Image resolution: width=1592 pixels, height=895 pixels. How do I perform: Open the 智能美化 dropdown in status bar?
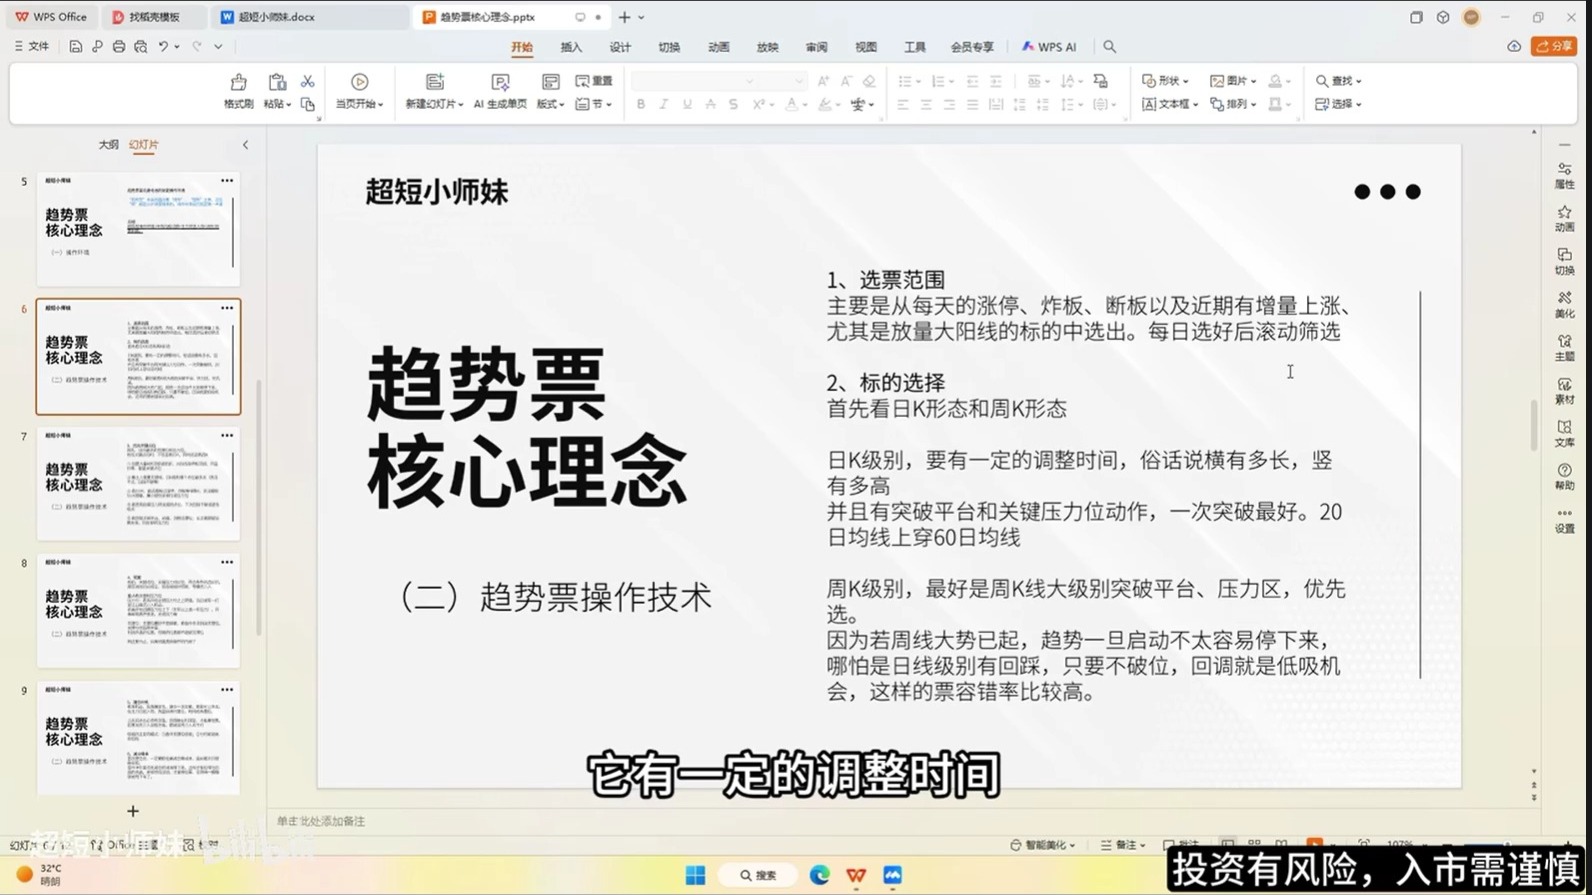tap(1042, 845)
